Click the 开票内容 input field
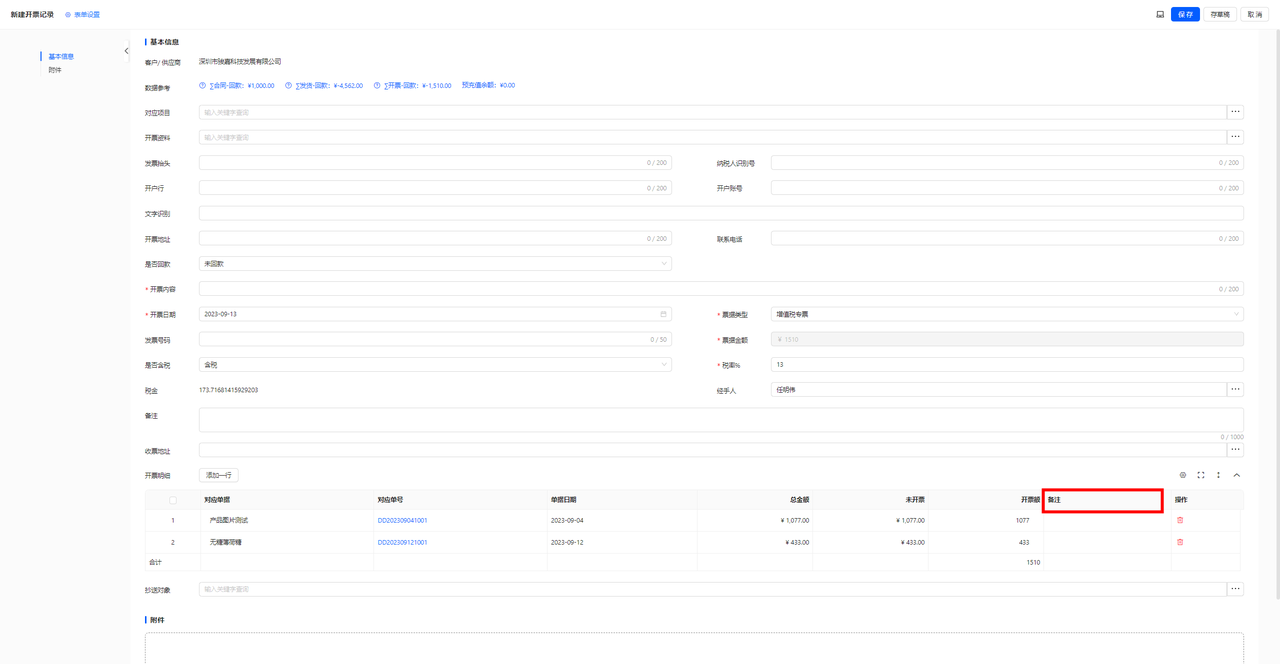Image resolution: width=1280 pixels, height=664 pixels. (x=721, y=289)
